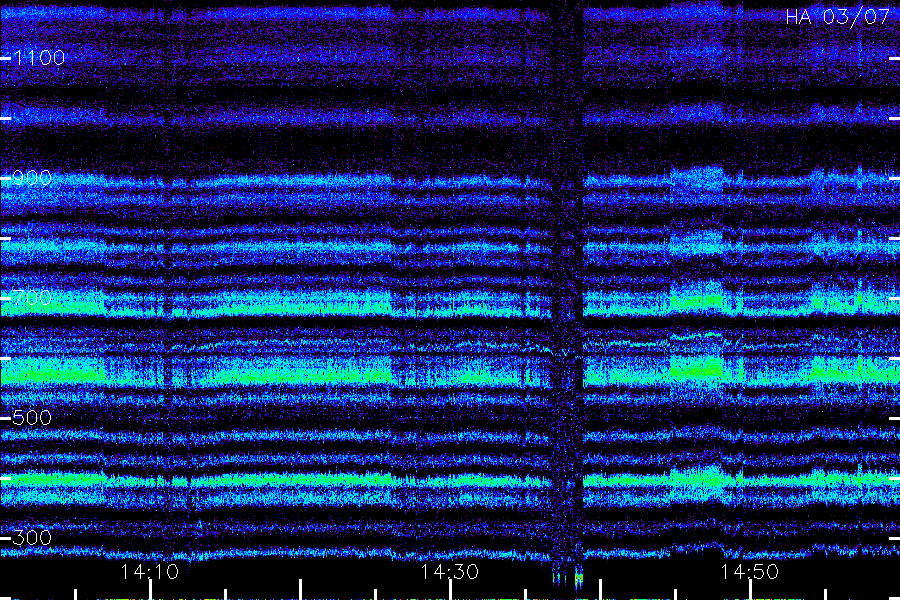Click the 1100 frequency axis label
The width and height of the screenshot is (900, 600).
(39, 58)
